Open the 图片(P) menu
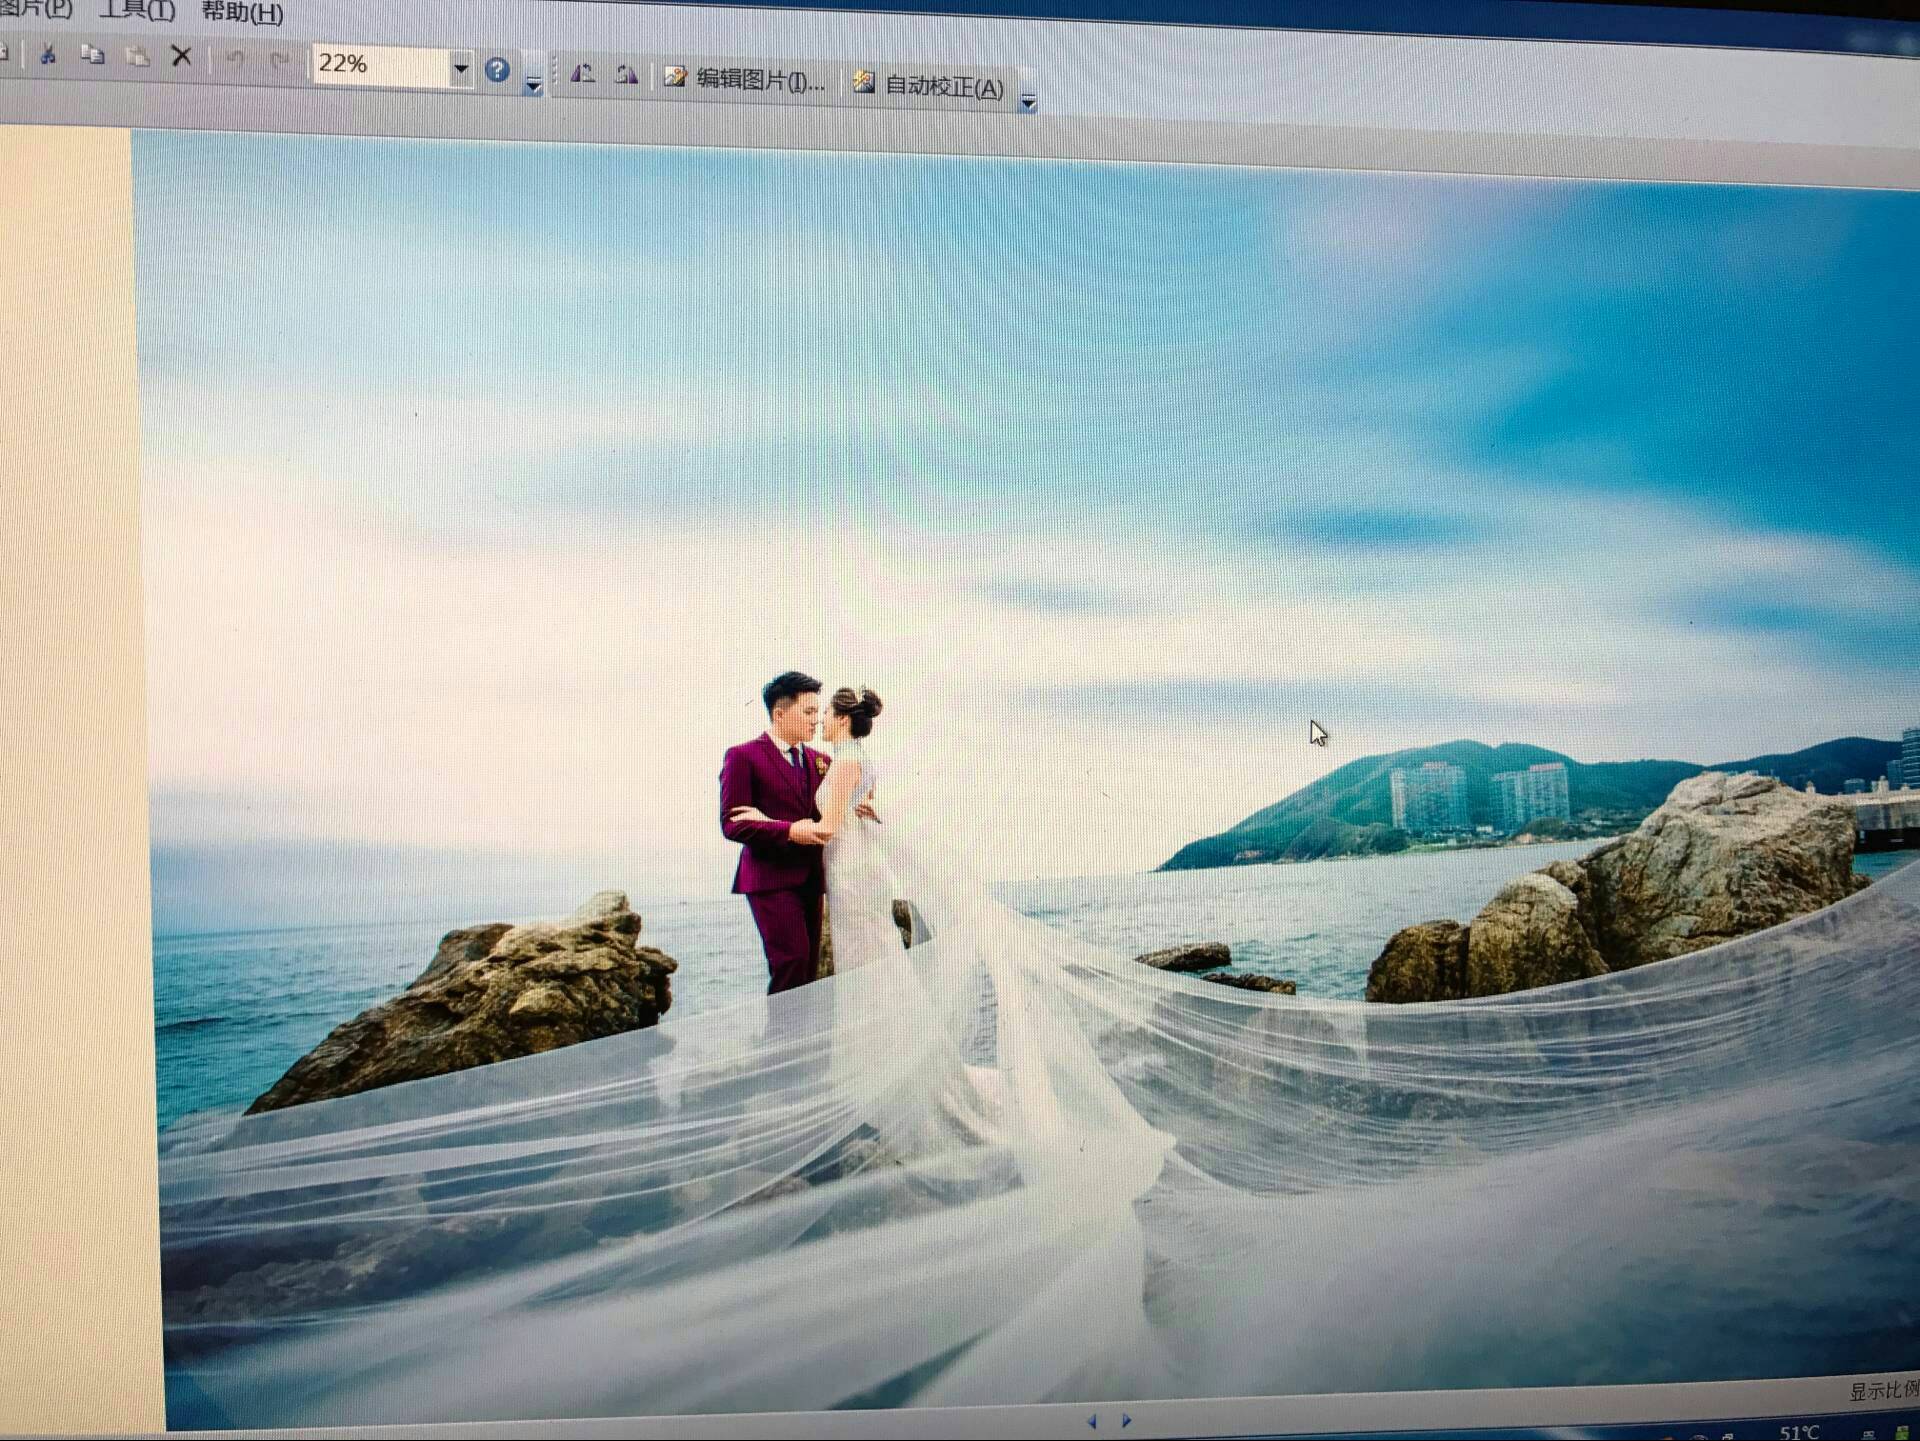Viewport: 1920px width, 1441px height. click(x=36, y=9)
